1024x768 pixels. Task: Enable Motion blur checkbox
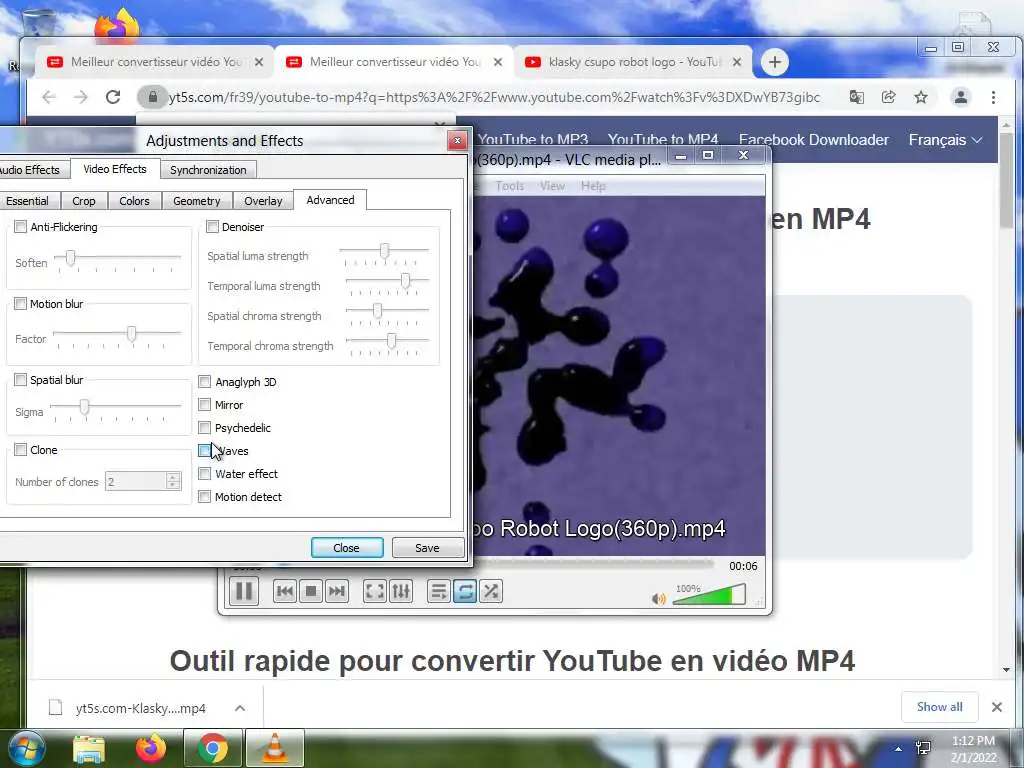(x=20, y=304)
